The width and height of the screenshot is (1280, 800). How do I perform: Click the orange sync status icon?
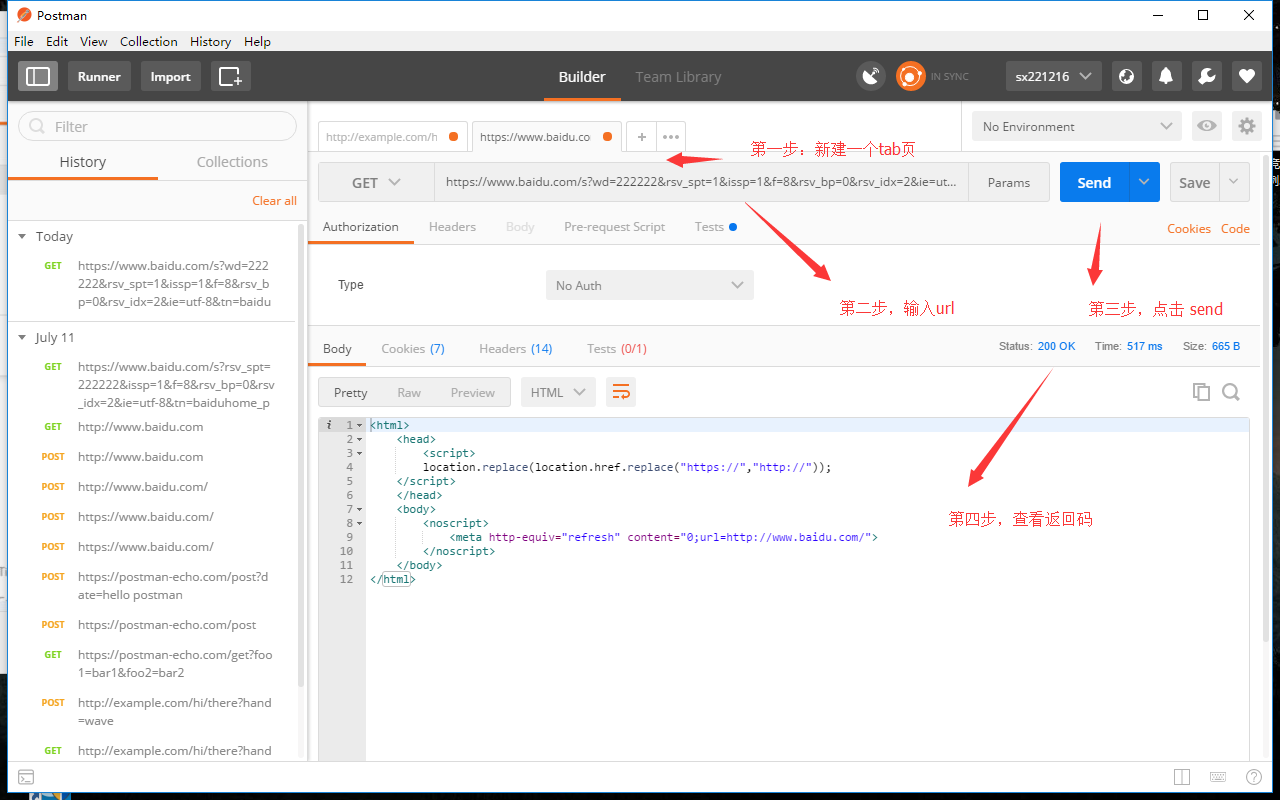pos(910,76)
